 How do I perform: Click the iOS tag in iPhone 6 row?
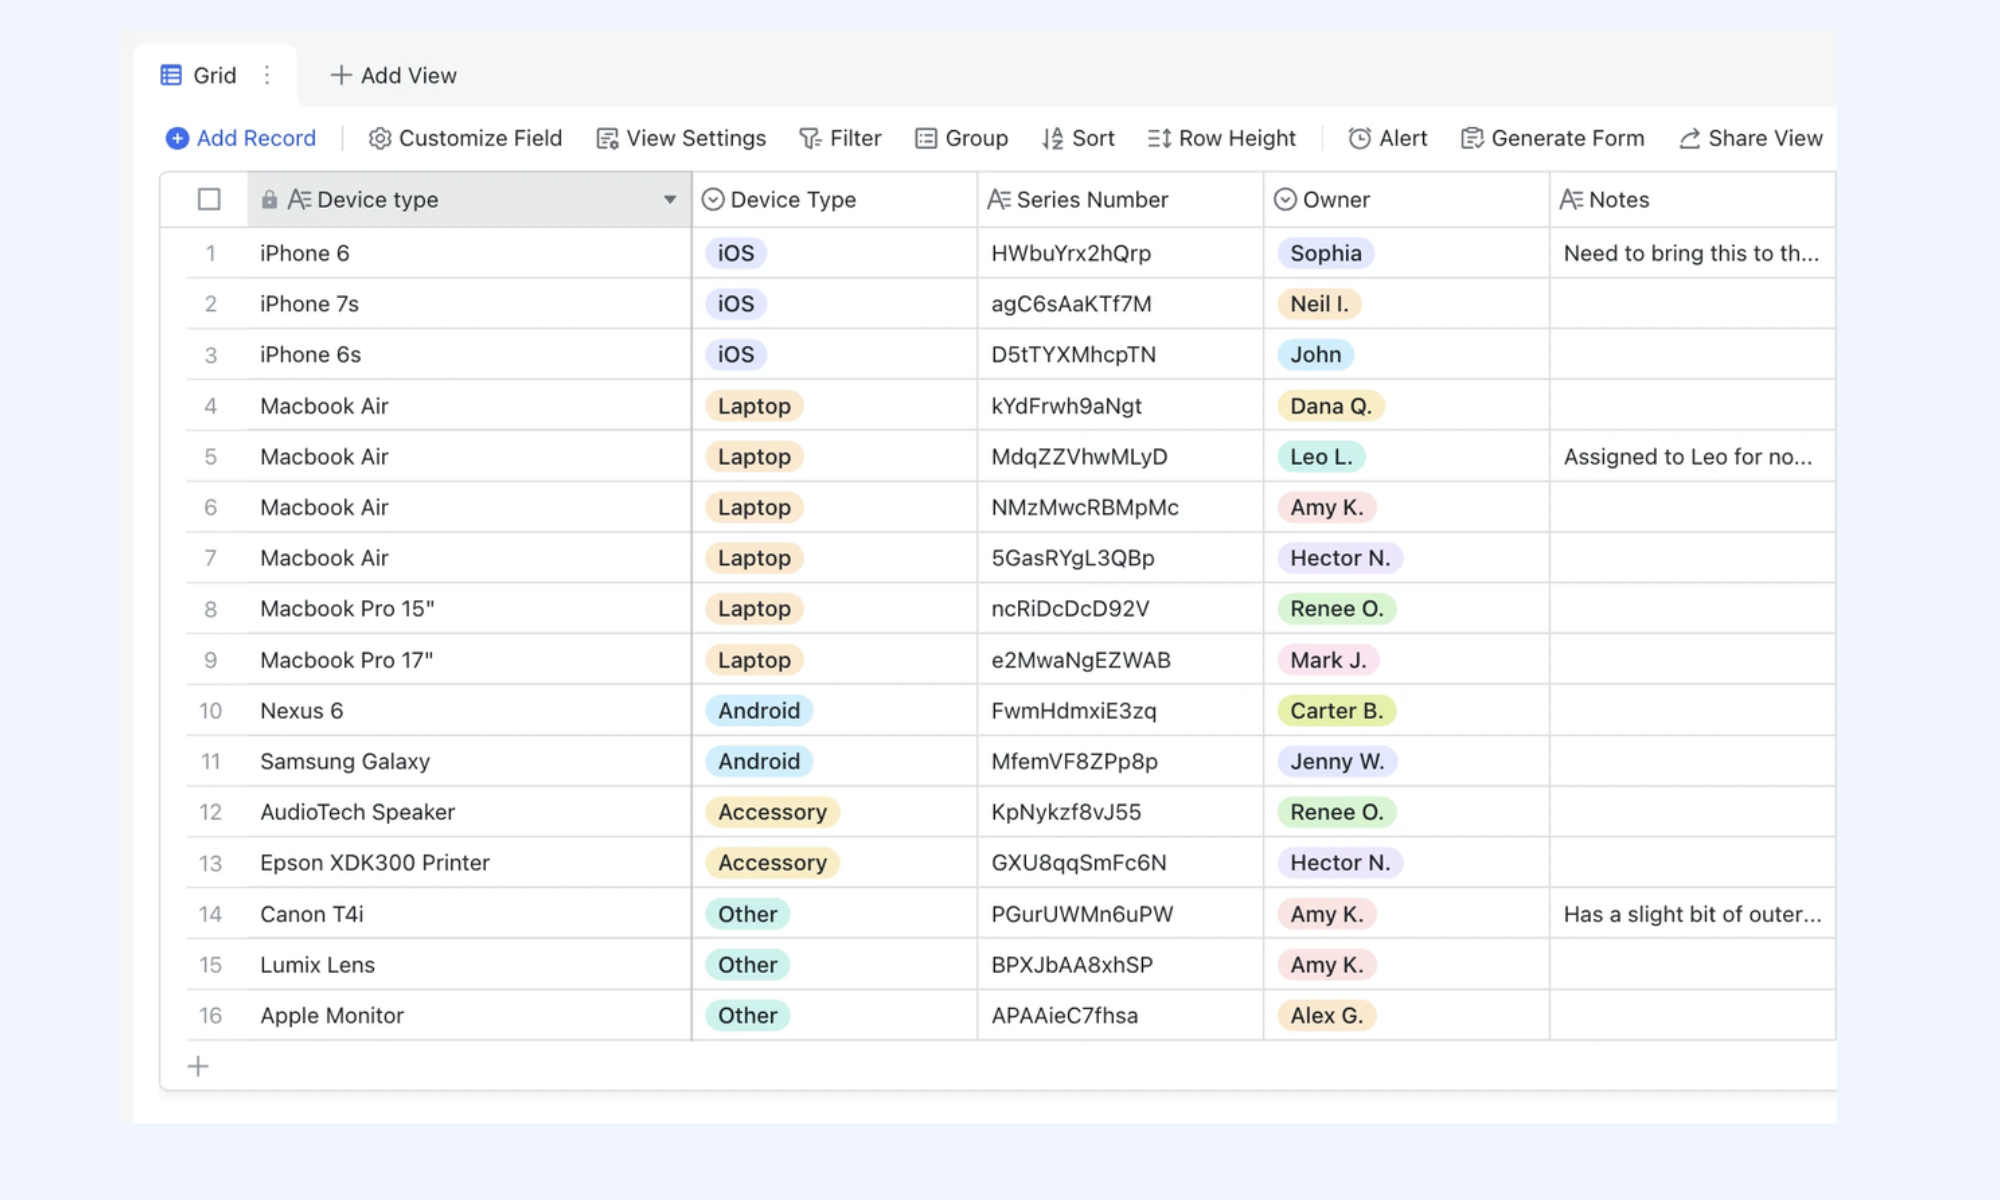pyautogui.click(x=736, y=253)
